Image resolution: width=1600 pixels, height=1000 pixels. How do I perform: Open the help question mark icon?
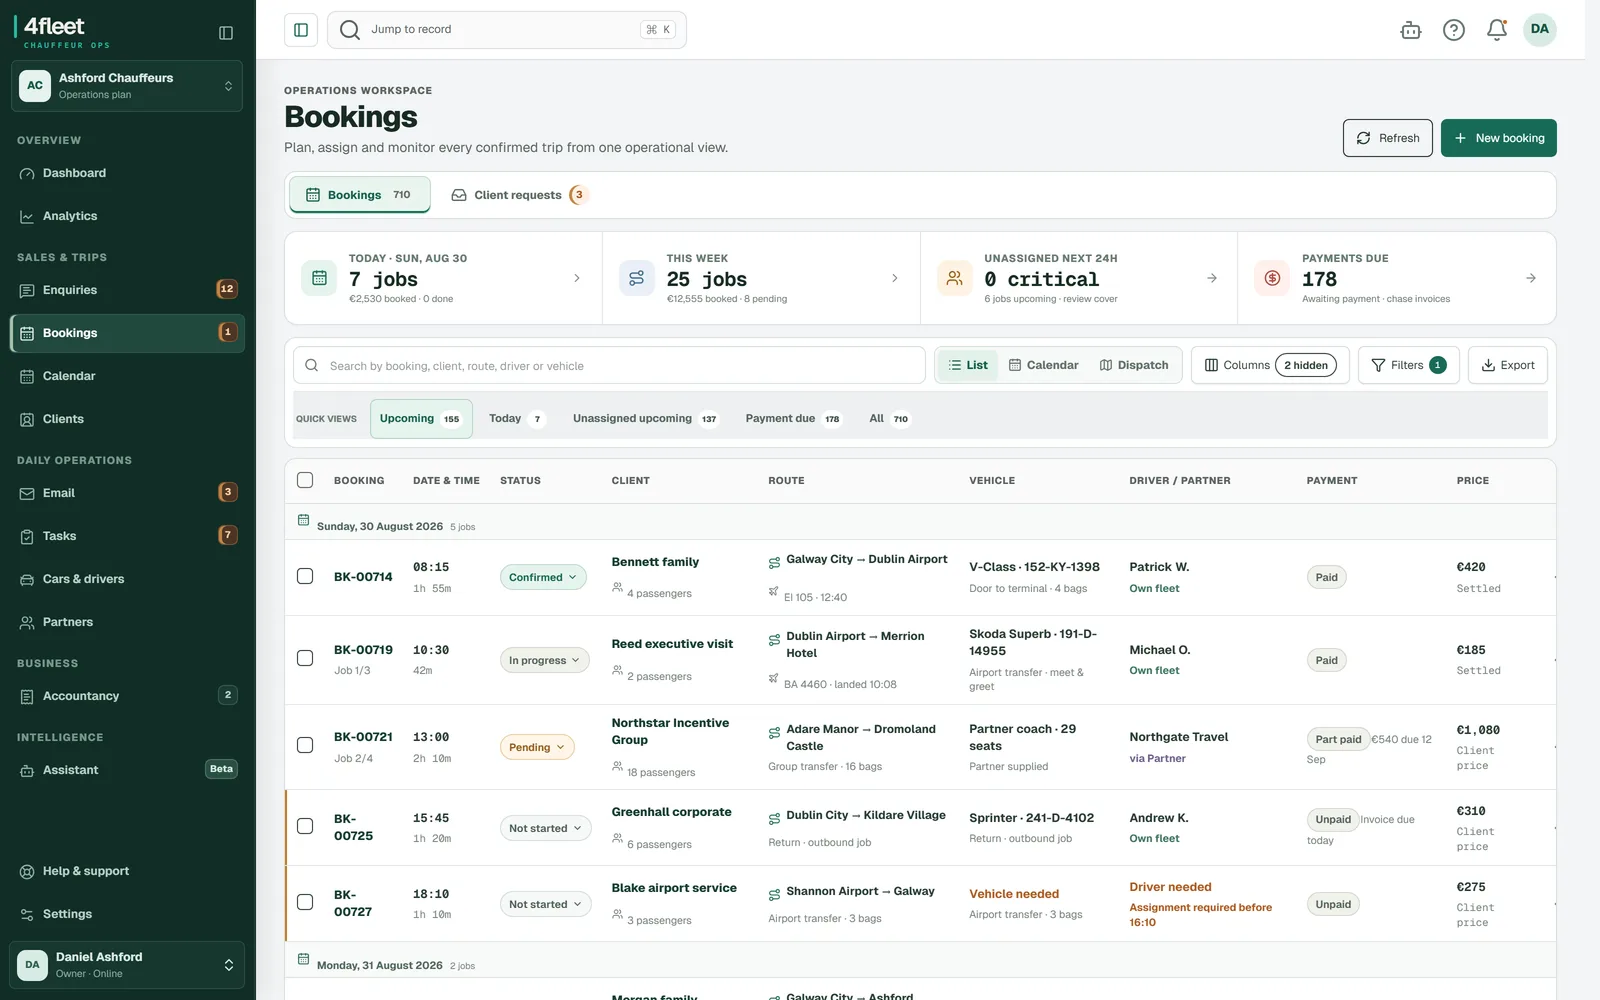point(1454,30)
